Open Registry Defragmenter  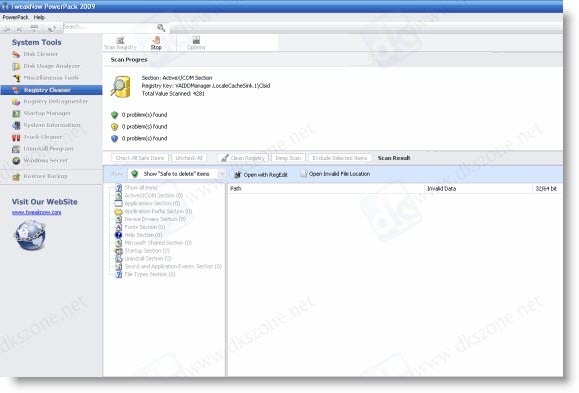[50, 101]
